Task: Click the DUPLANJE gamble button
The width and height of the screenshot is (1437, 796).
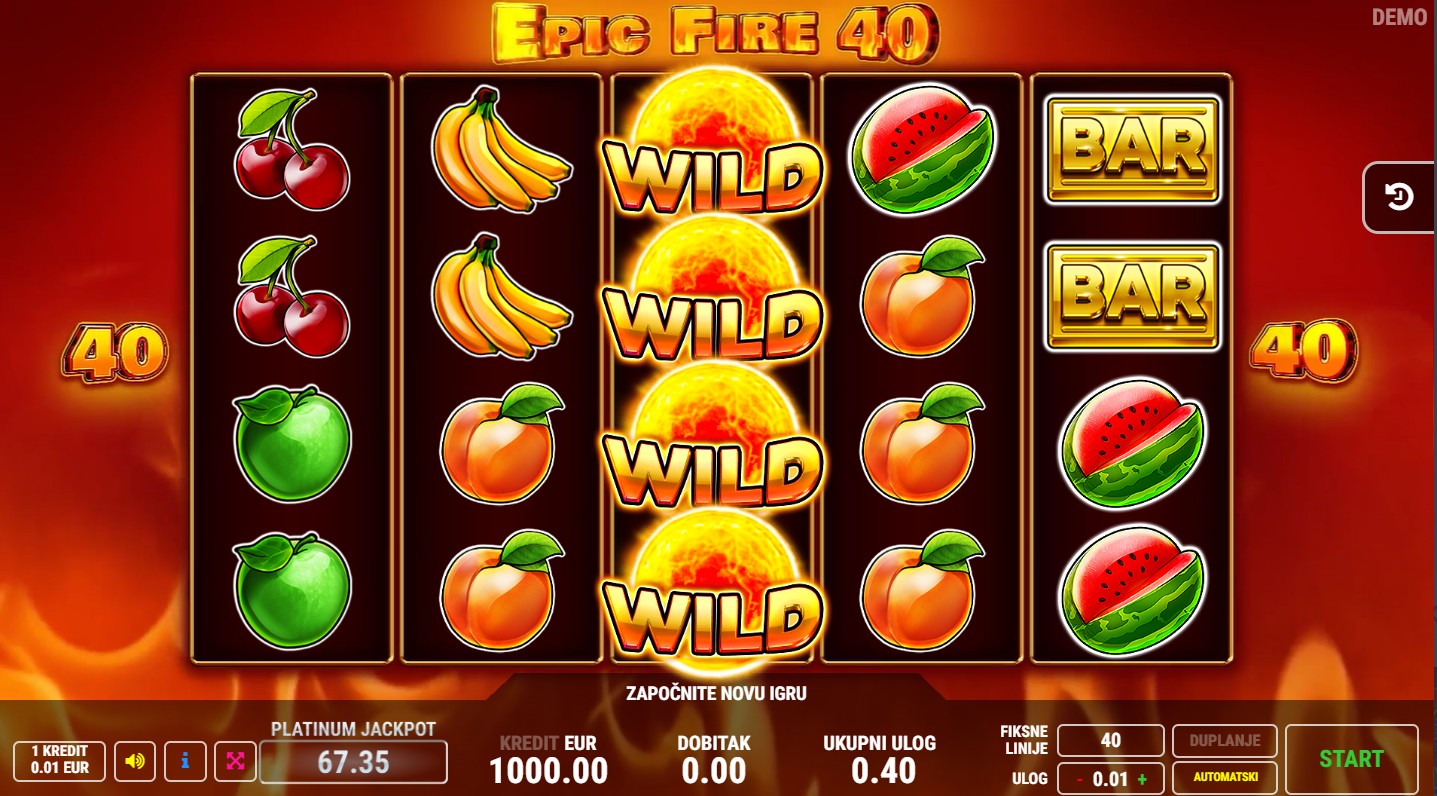Action: tap(1224, 741)
